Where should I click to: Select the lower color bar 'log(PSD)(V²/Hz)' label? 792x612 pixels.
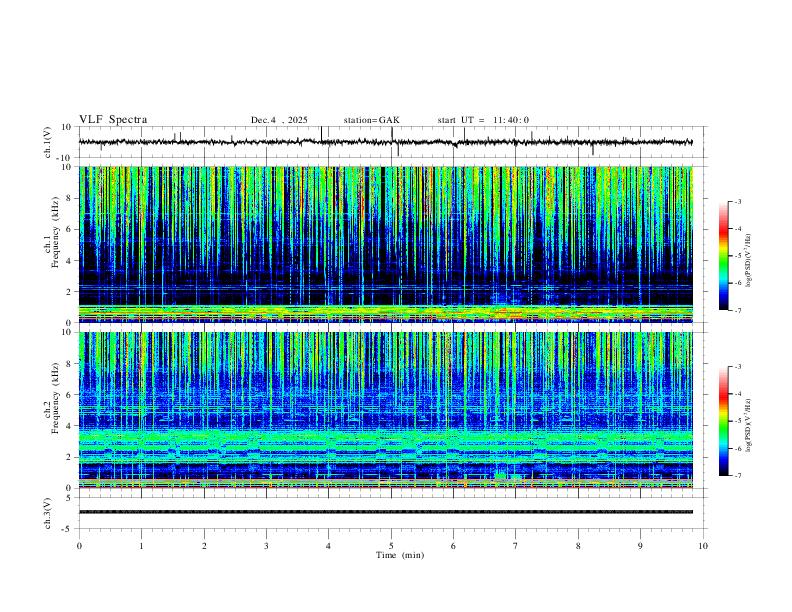pyautogui.click(x=748, y=426)
